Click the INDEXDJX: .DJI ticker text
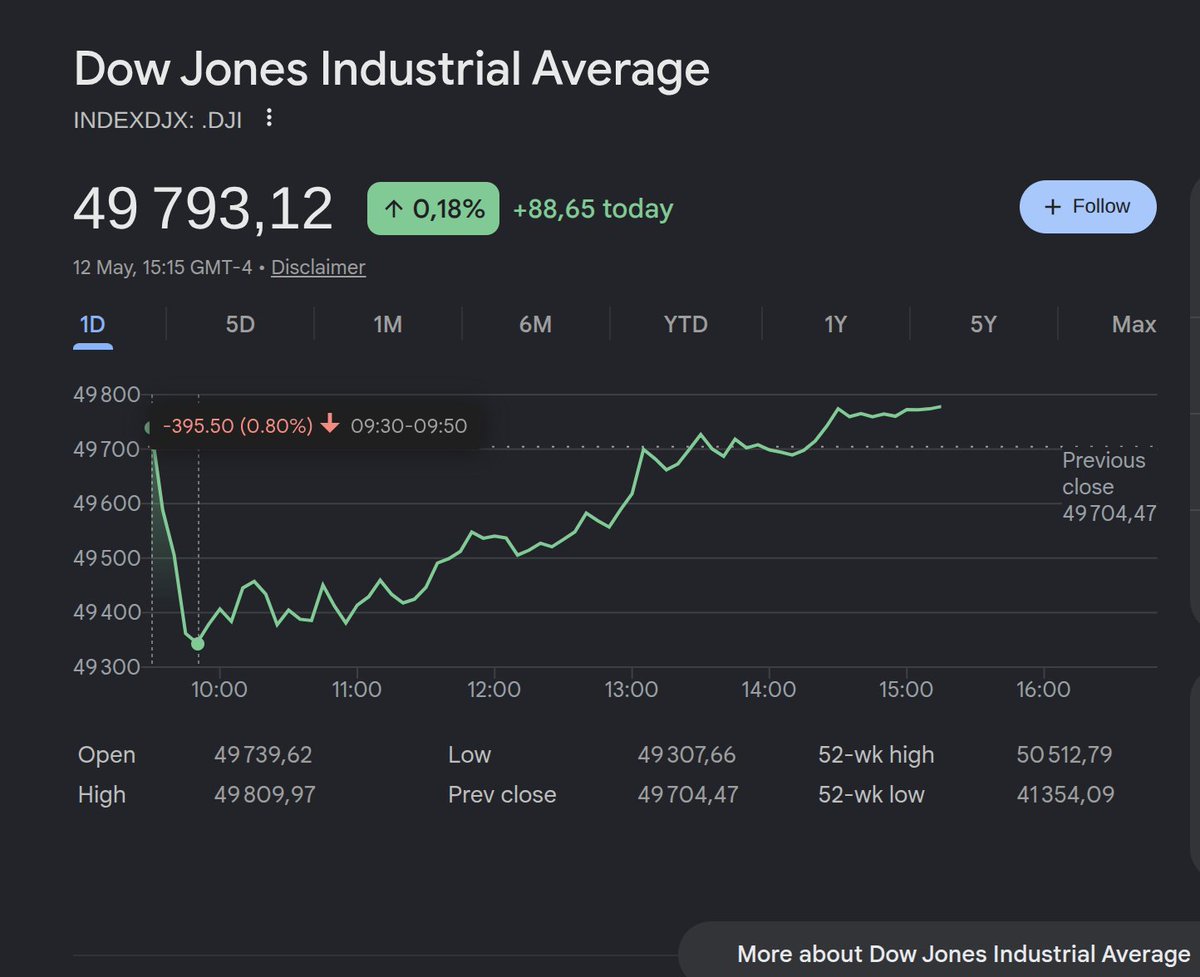 coord(159,119)
